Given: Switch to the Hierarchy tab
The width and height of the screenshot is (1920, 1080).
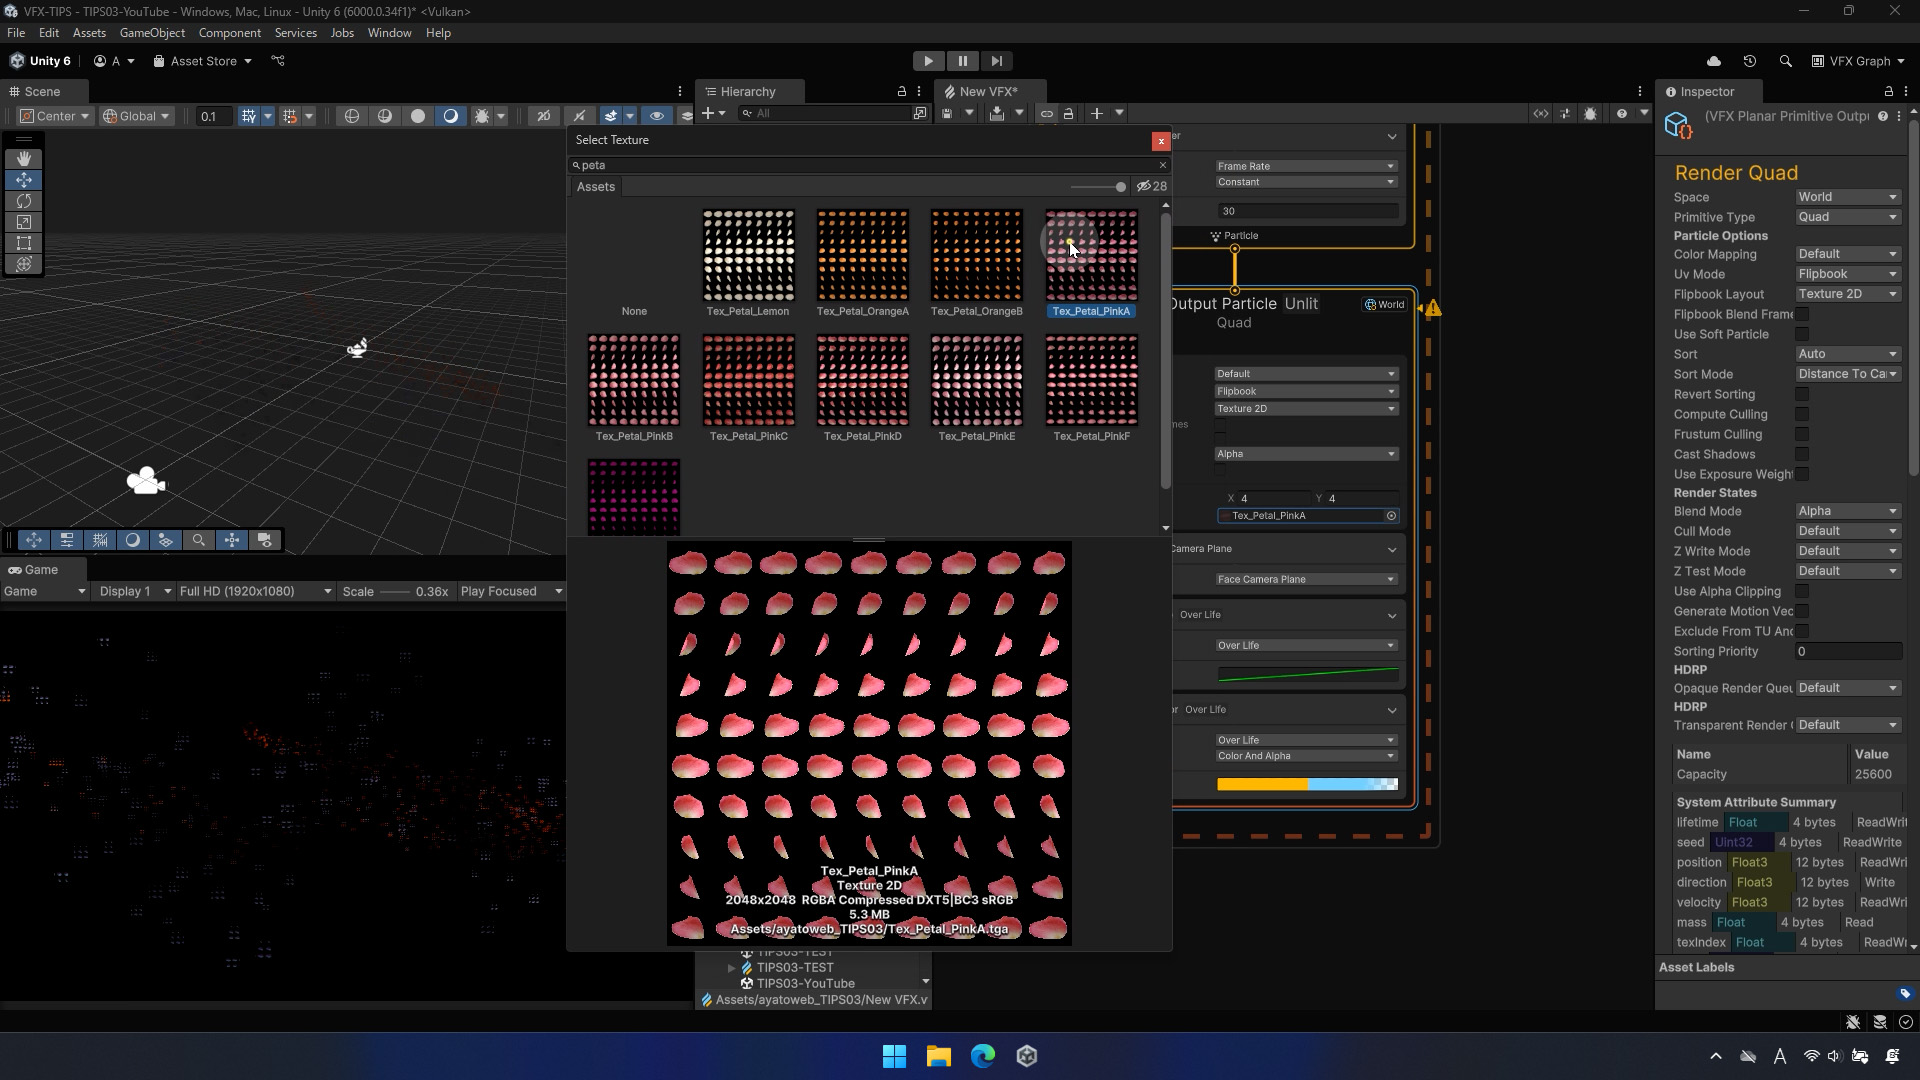Looking at the screenshot, I should click(747, 91).
